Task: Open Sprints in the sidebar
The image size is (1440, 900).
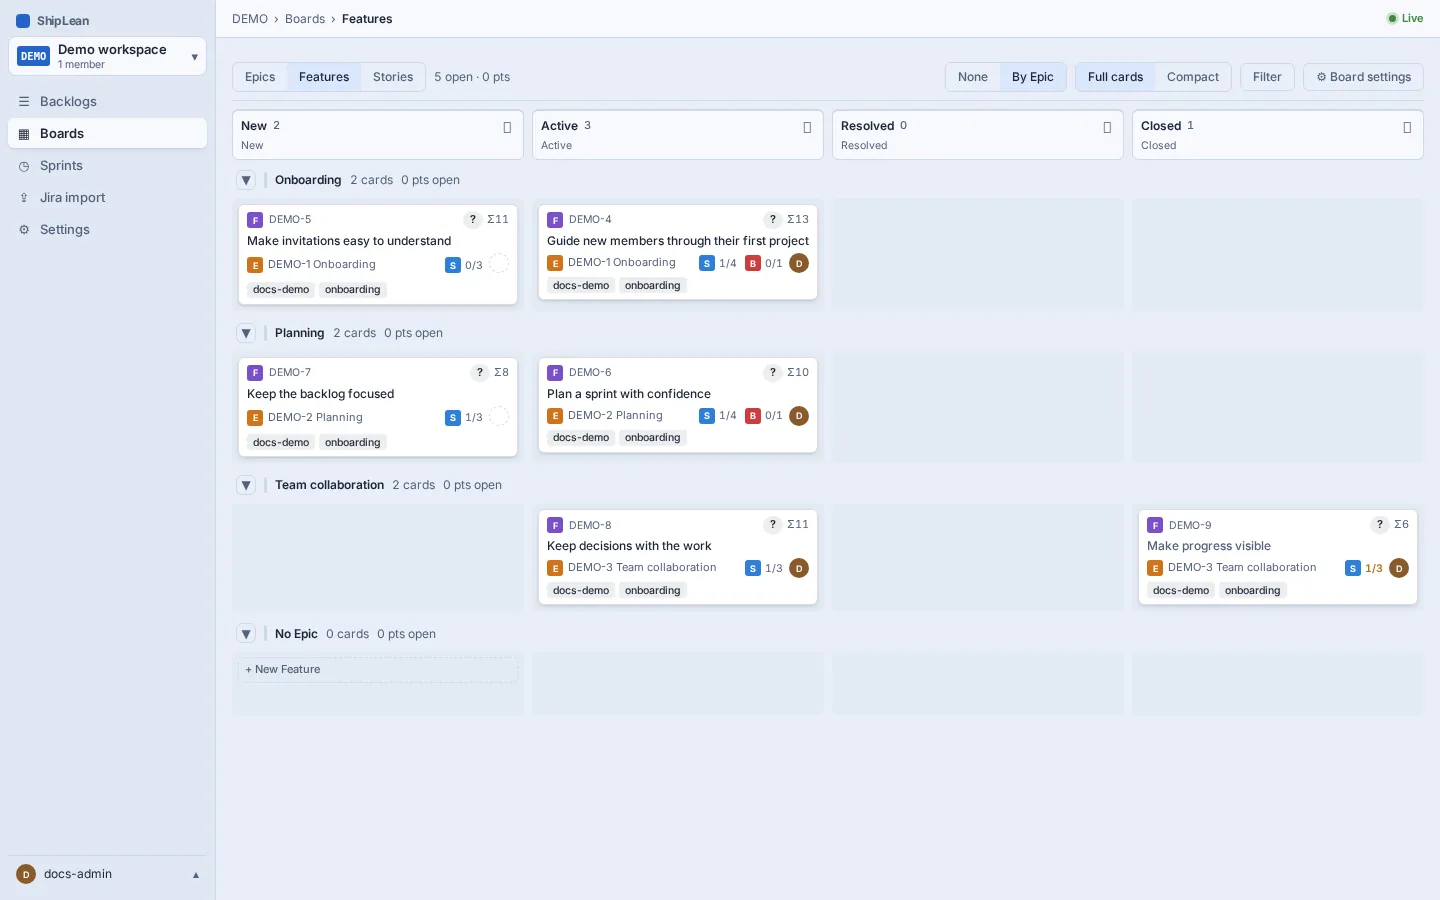Action: [x=108, y=165]
